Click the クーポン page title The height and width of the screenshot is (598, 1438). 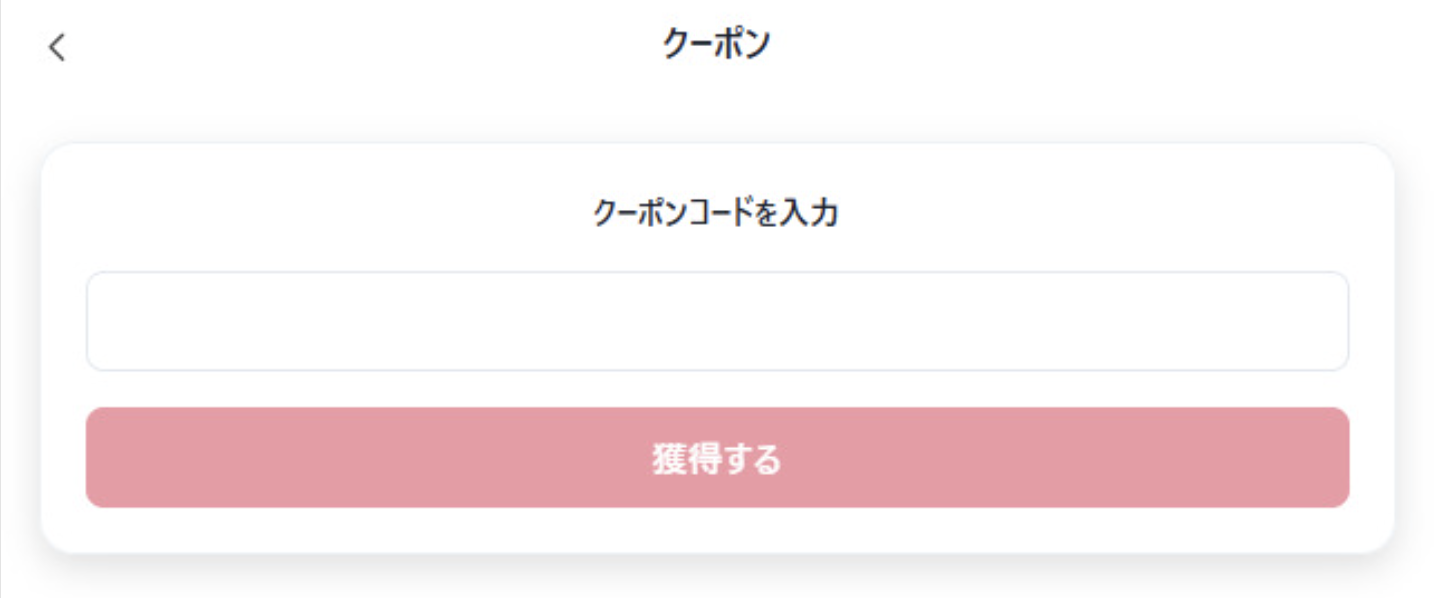pos(716,45)
